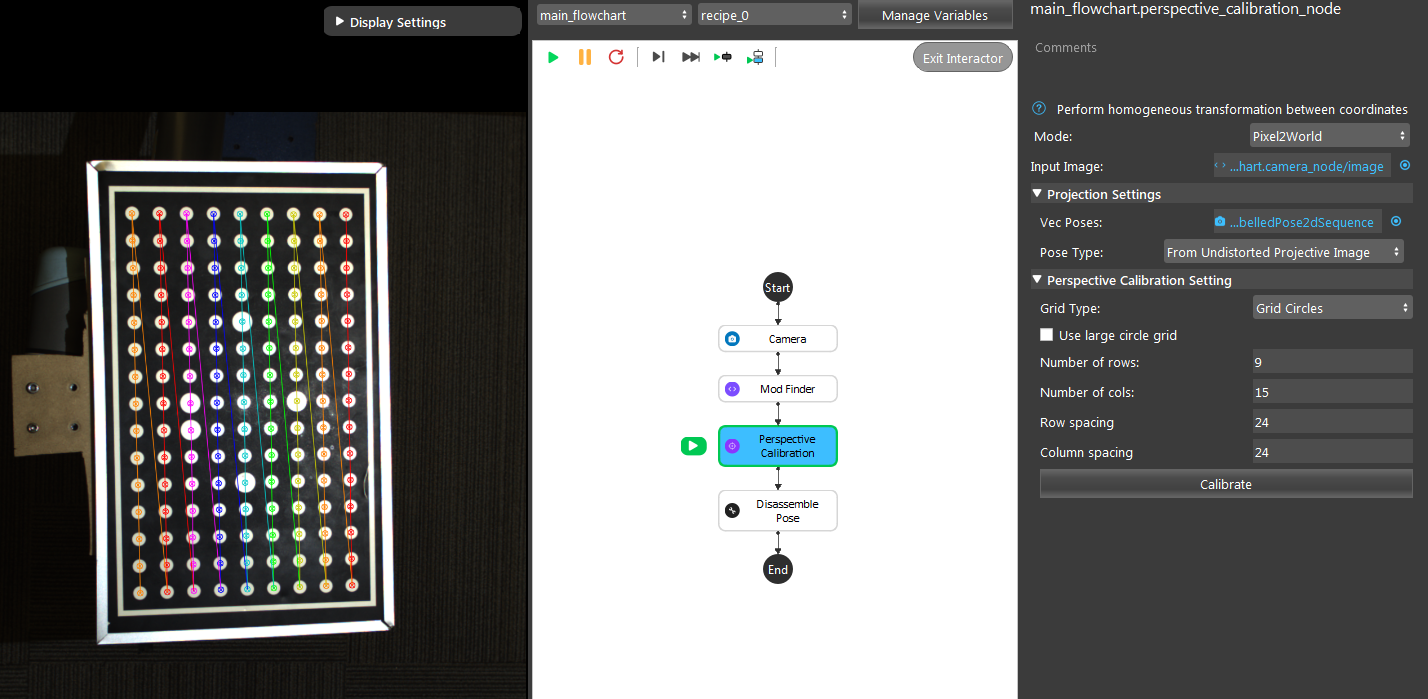Click the green play badge beside Perspective Calibration
The height and width of the screenshot is (699, 1428).
coord(693,446)
